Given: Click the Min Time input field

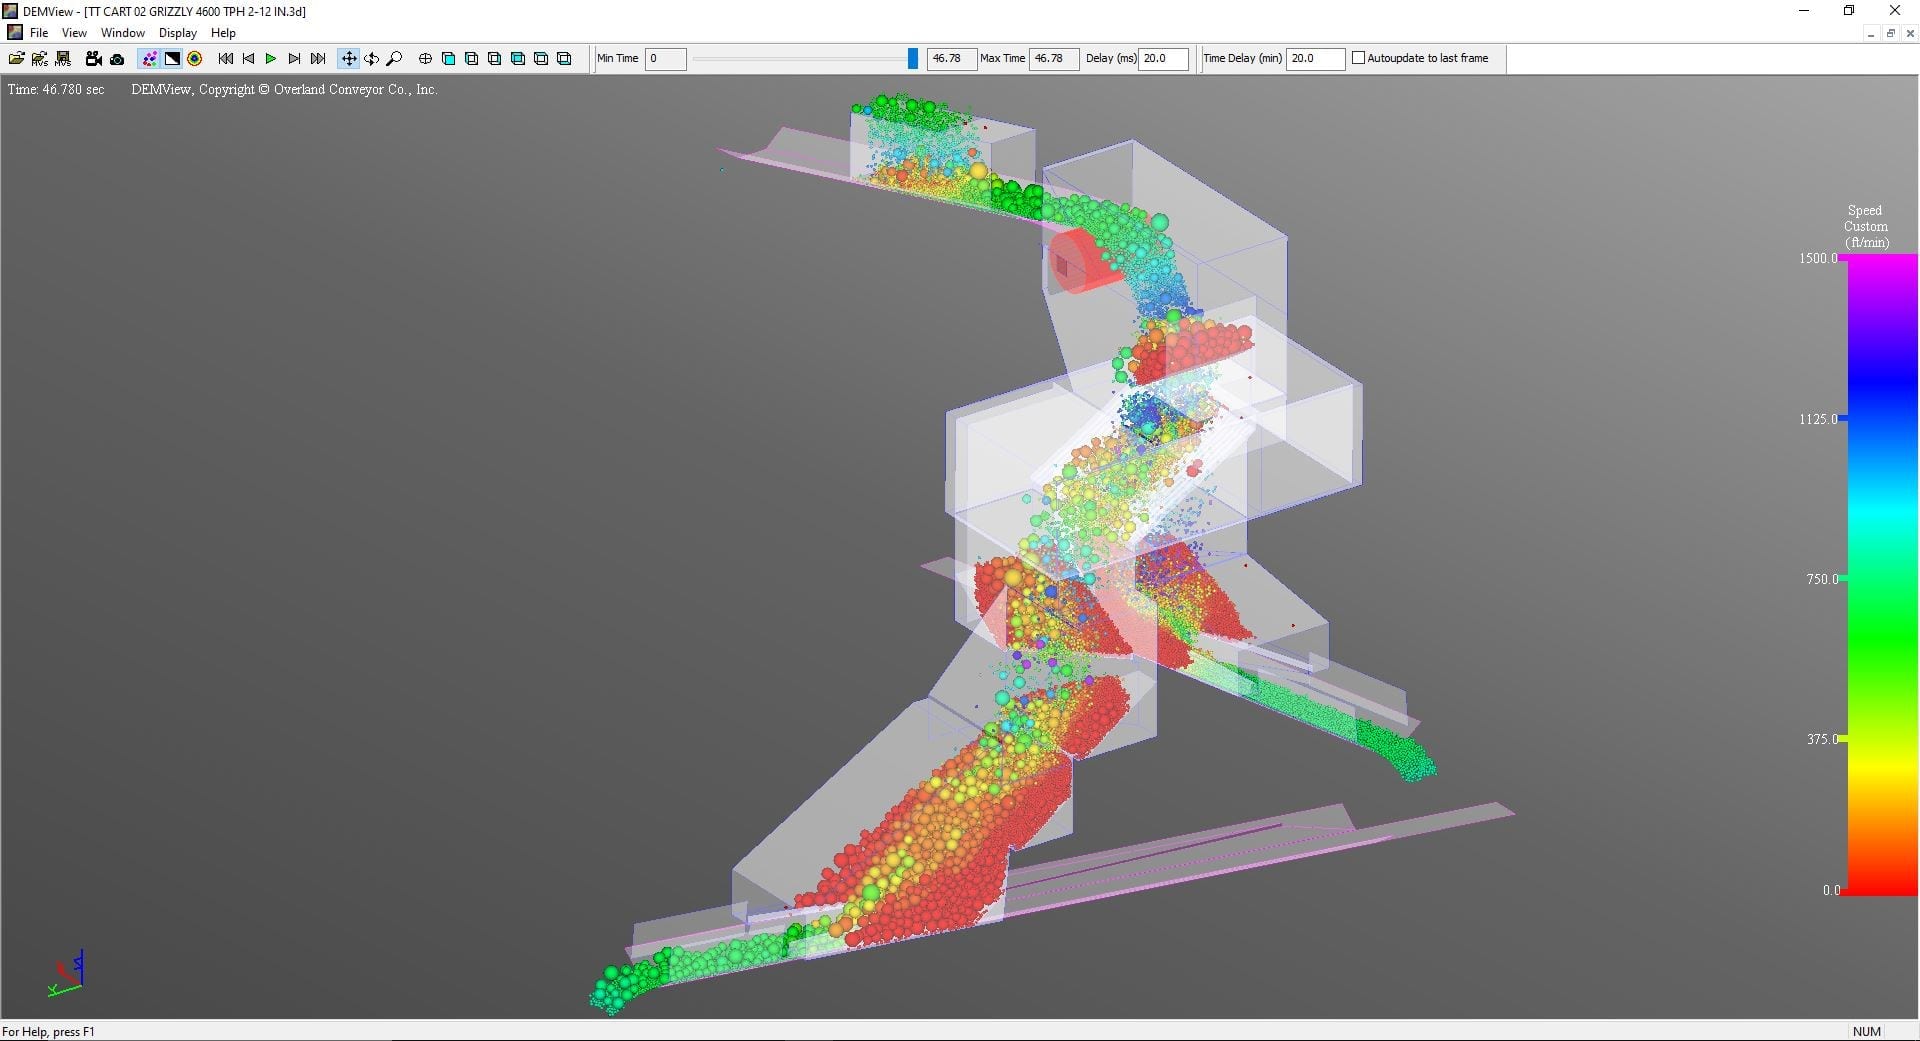Looking at the screenshot, I should pyautogui.click(x=665, y=59).
